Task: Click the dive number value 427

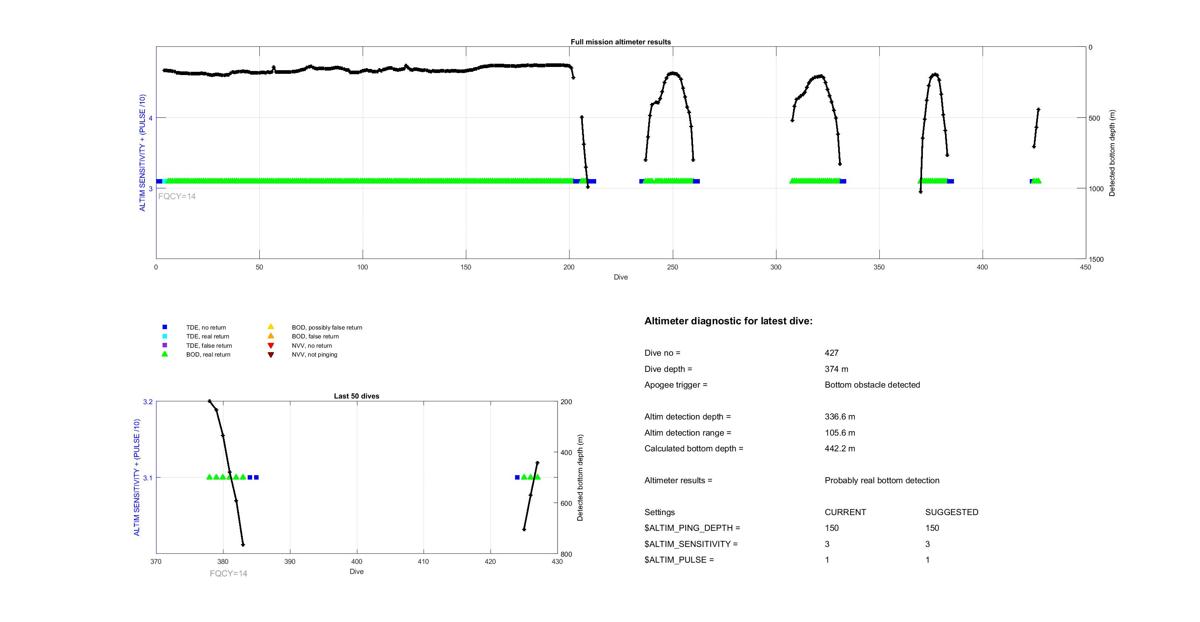Action: [x=832, y=353]
